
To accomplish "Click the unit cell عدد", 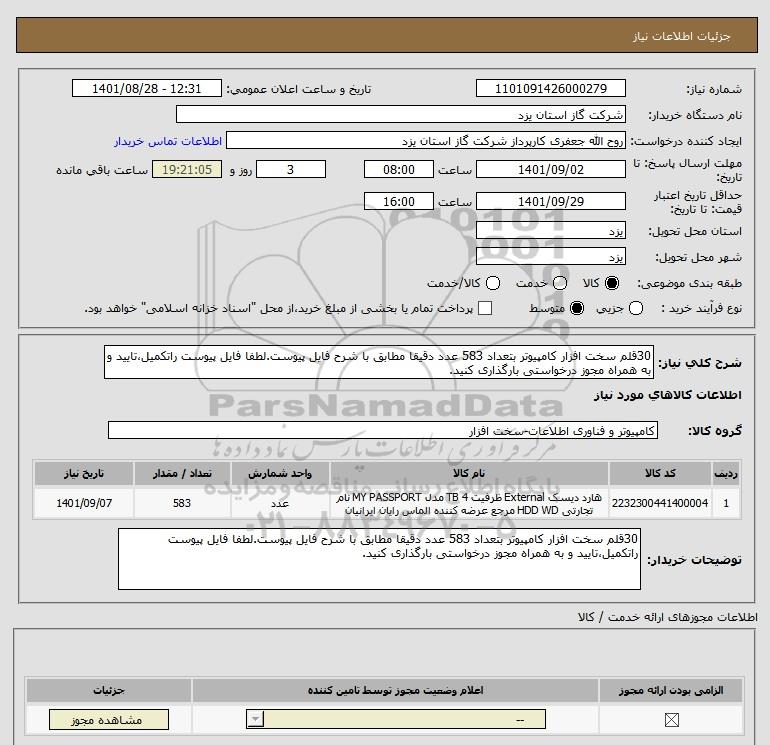I will click(x=280, y=503).
